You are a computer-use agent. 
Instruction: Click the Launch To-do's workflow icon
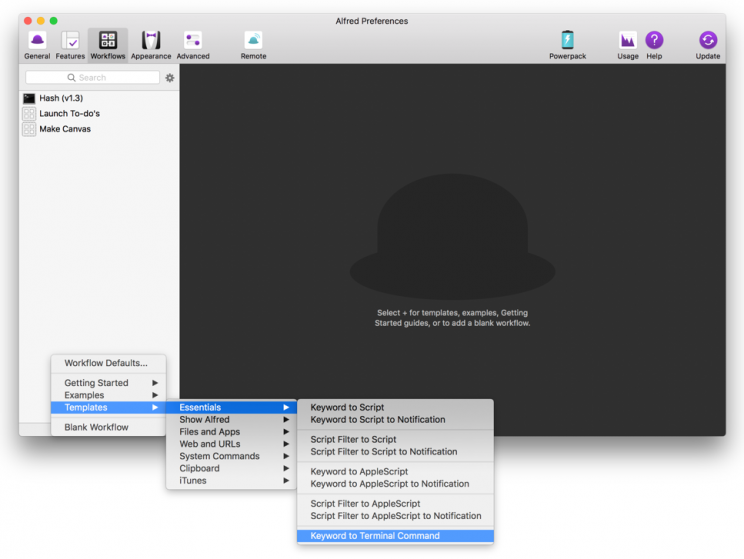point(29,114)
